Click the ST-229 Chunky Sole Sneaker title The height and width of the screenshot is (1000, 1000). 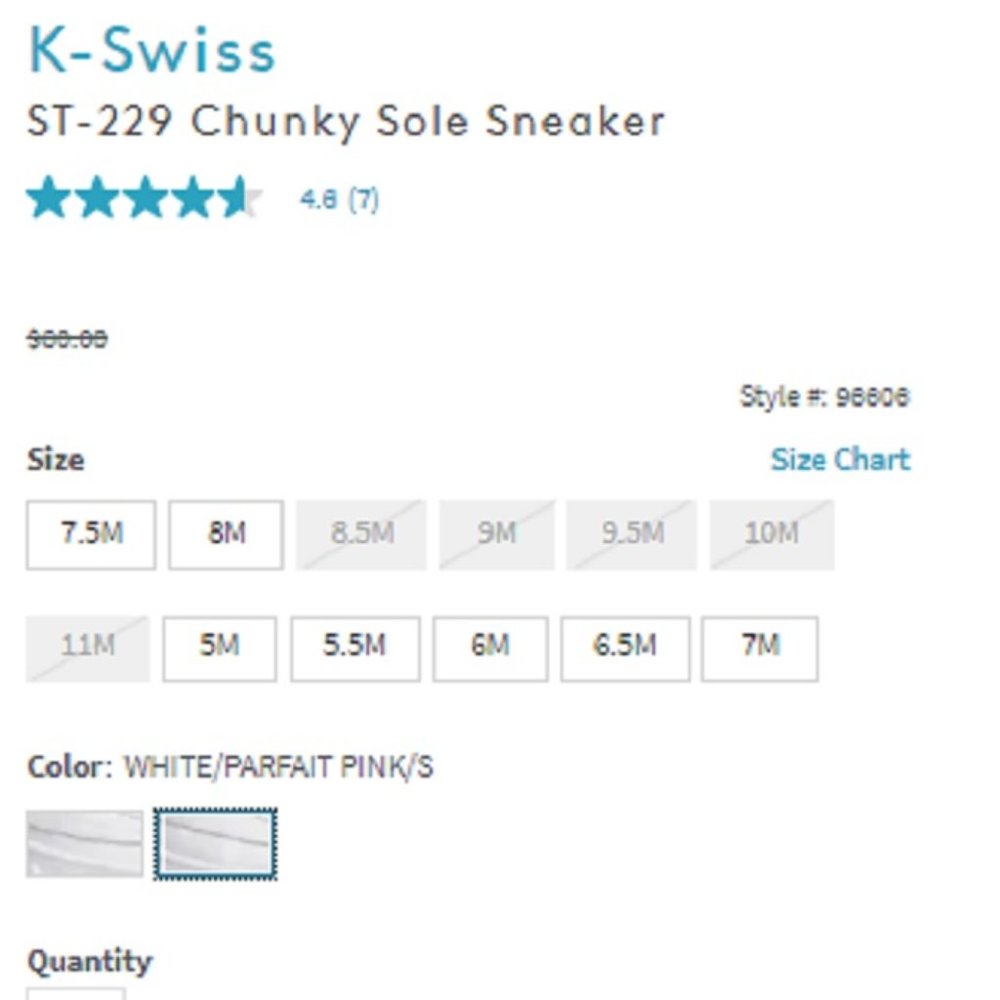click(x=345, y=120)
